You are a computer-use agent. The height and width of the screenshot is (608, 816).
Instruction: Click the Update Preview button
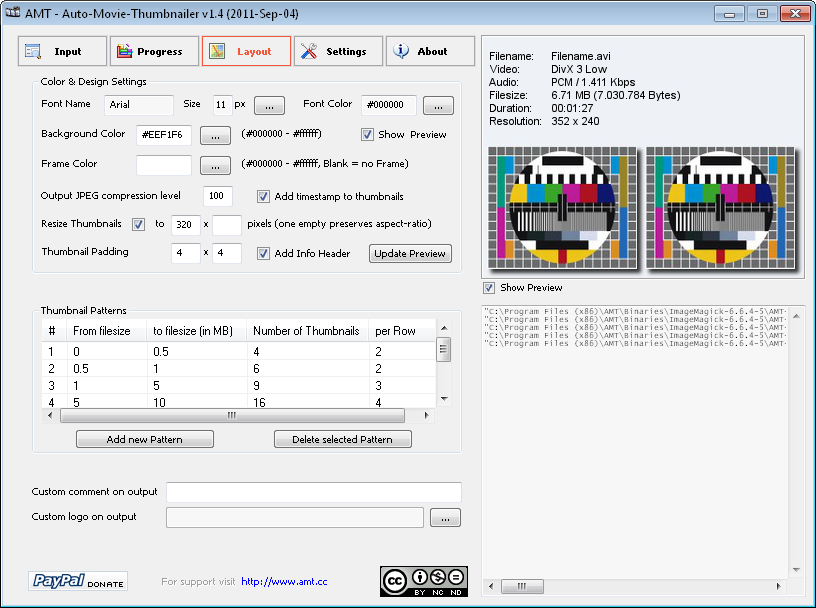click(410, 254)
